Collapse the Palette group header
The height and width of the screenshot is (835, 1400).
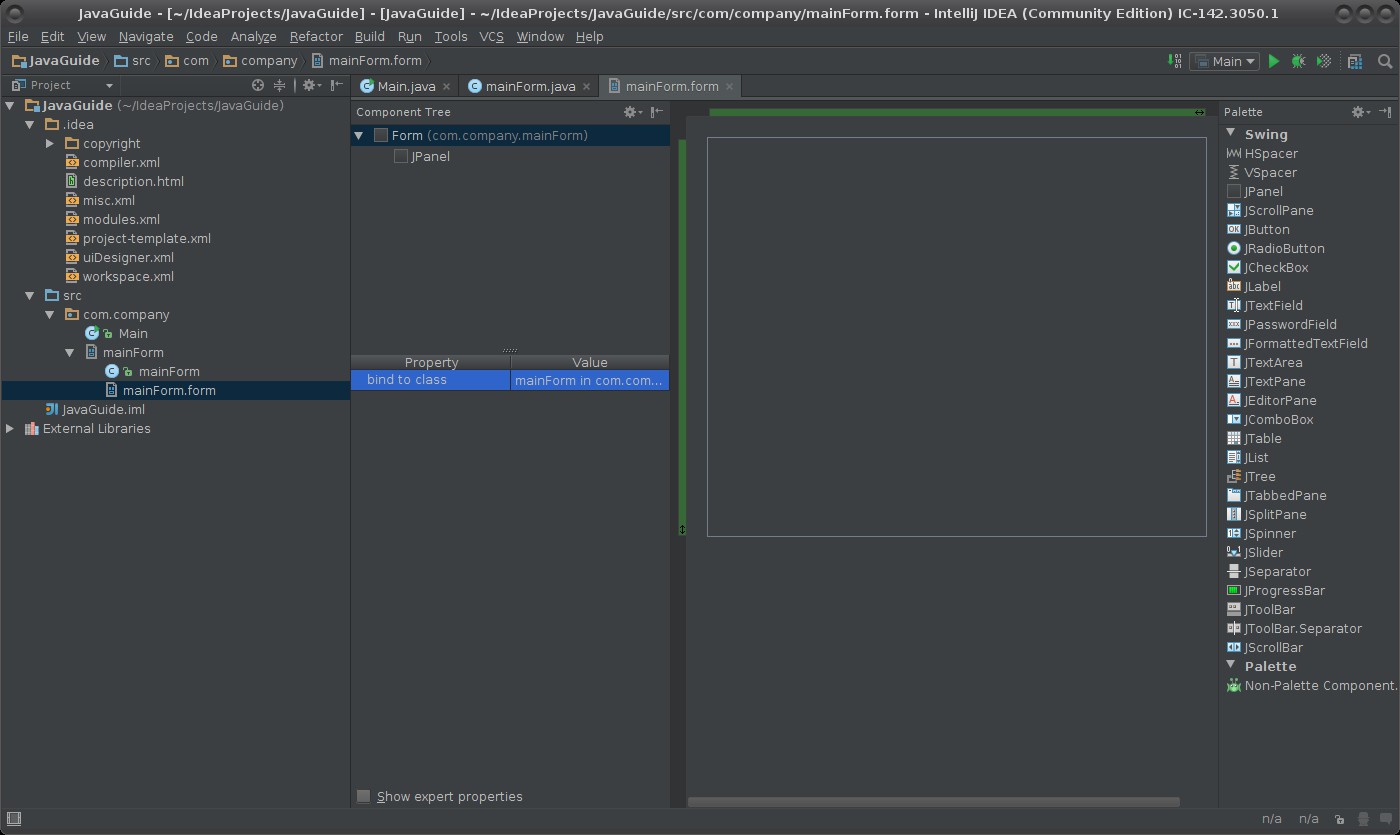click(x=1231, y=665)
